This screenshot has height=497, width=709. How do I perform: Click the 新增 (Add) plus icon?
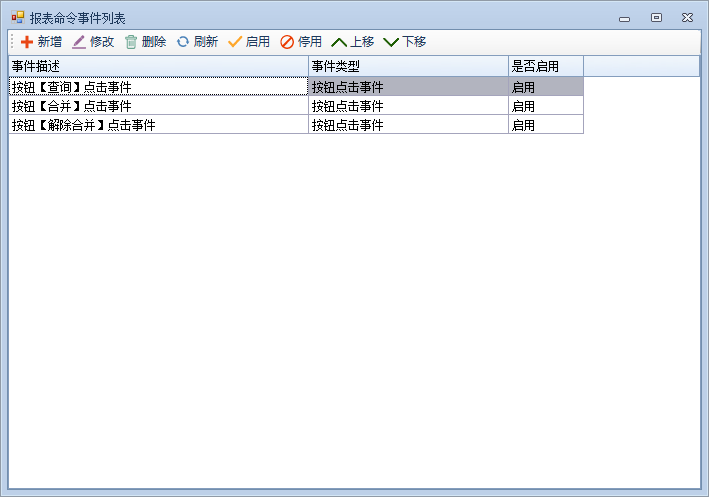point(27,42)
